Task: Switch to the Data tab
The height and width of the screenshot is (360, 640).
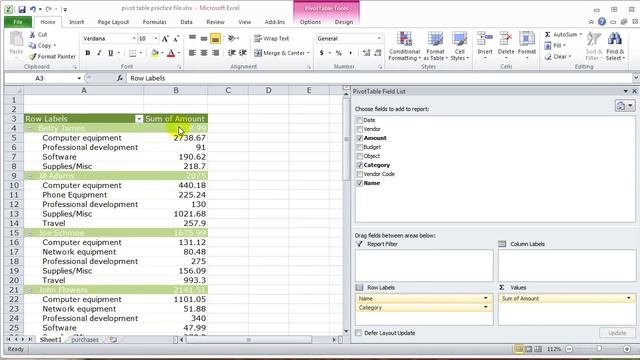Action: point(186,22)
